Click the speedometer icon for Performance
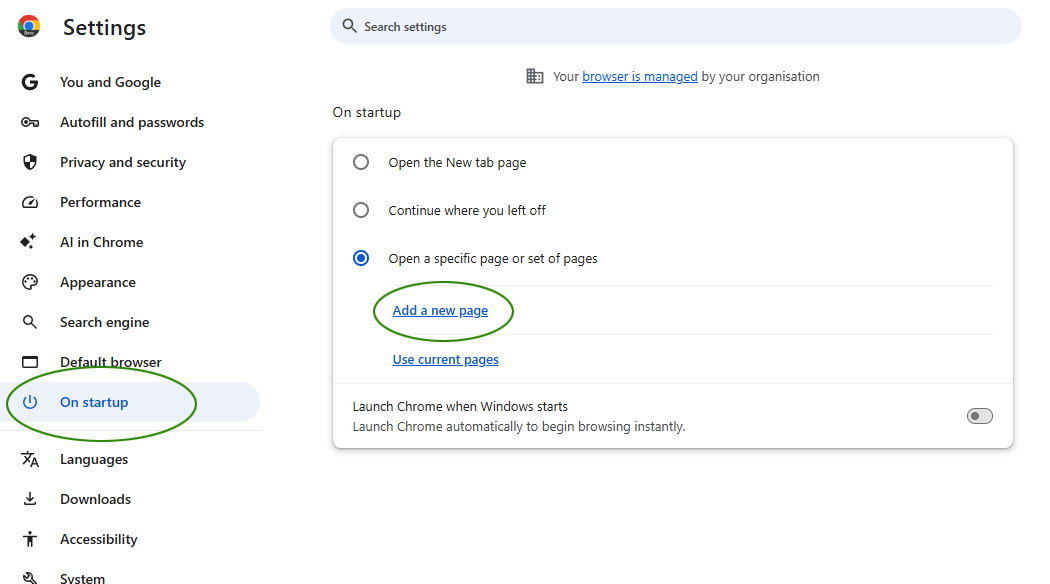1050x584 pixels. (x=29, y=202)
